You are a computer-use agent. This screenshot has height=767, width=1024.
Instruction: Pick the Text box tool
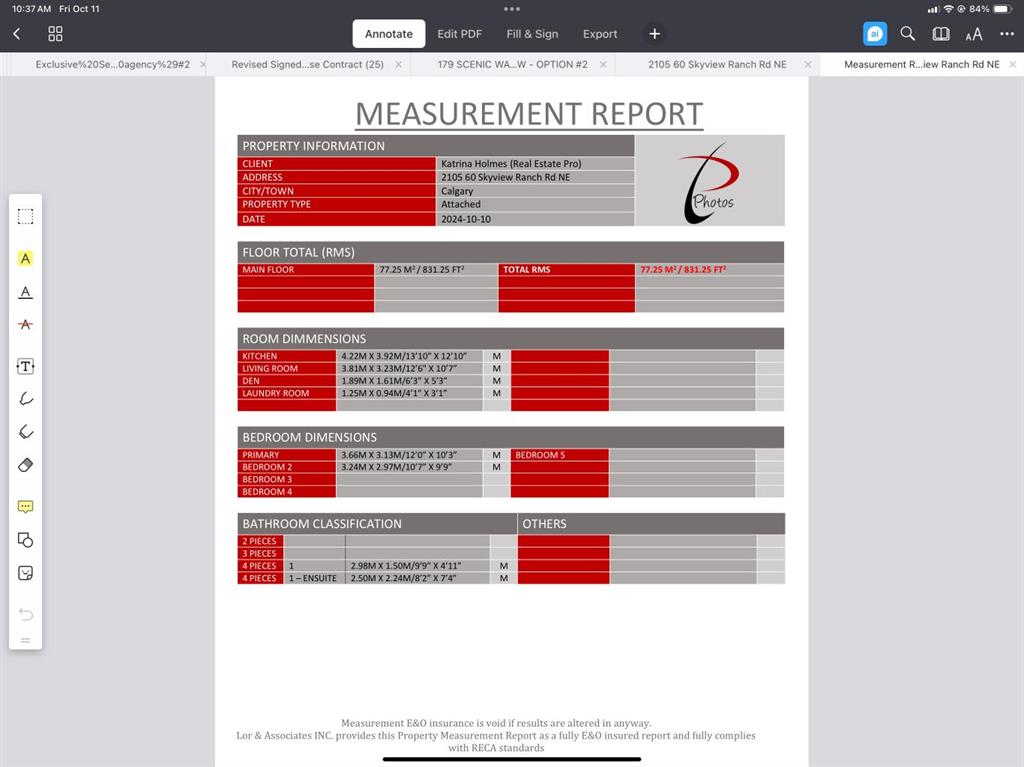26,367
